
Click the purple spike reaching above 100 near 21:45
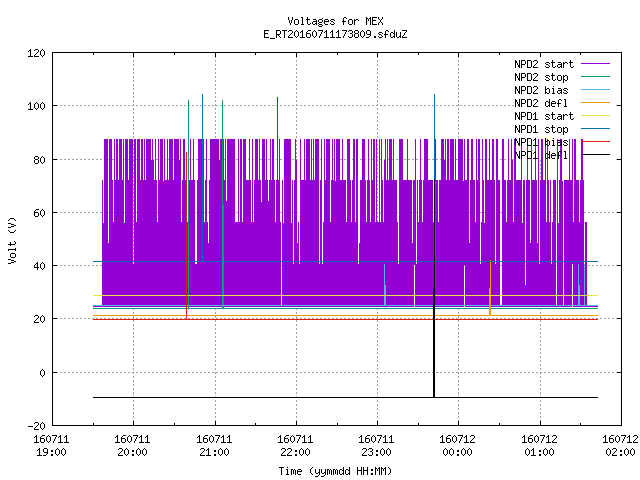278,118
